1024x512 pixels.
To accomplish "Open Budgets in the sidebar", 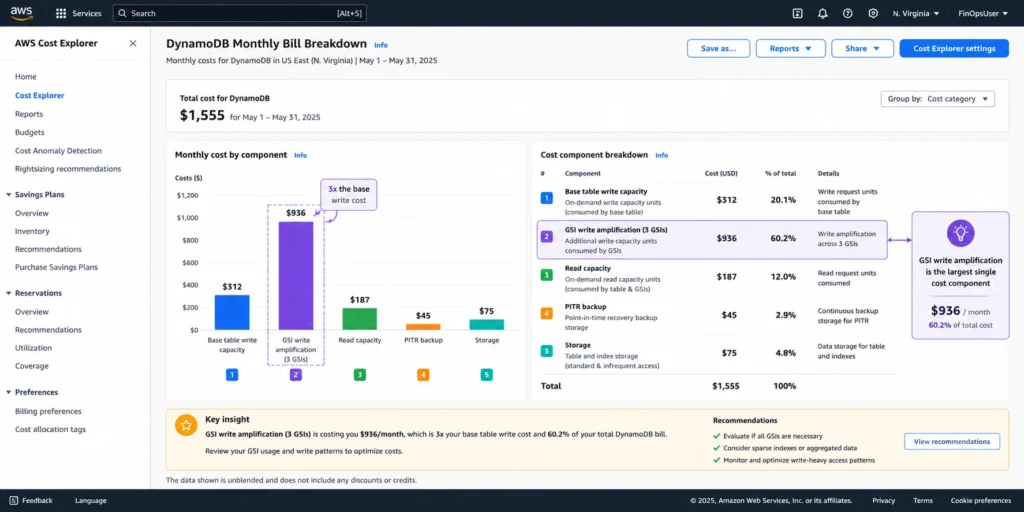I will 29,132.
